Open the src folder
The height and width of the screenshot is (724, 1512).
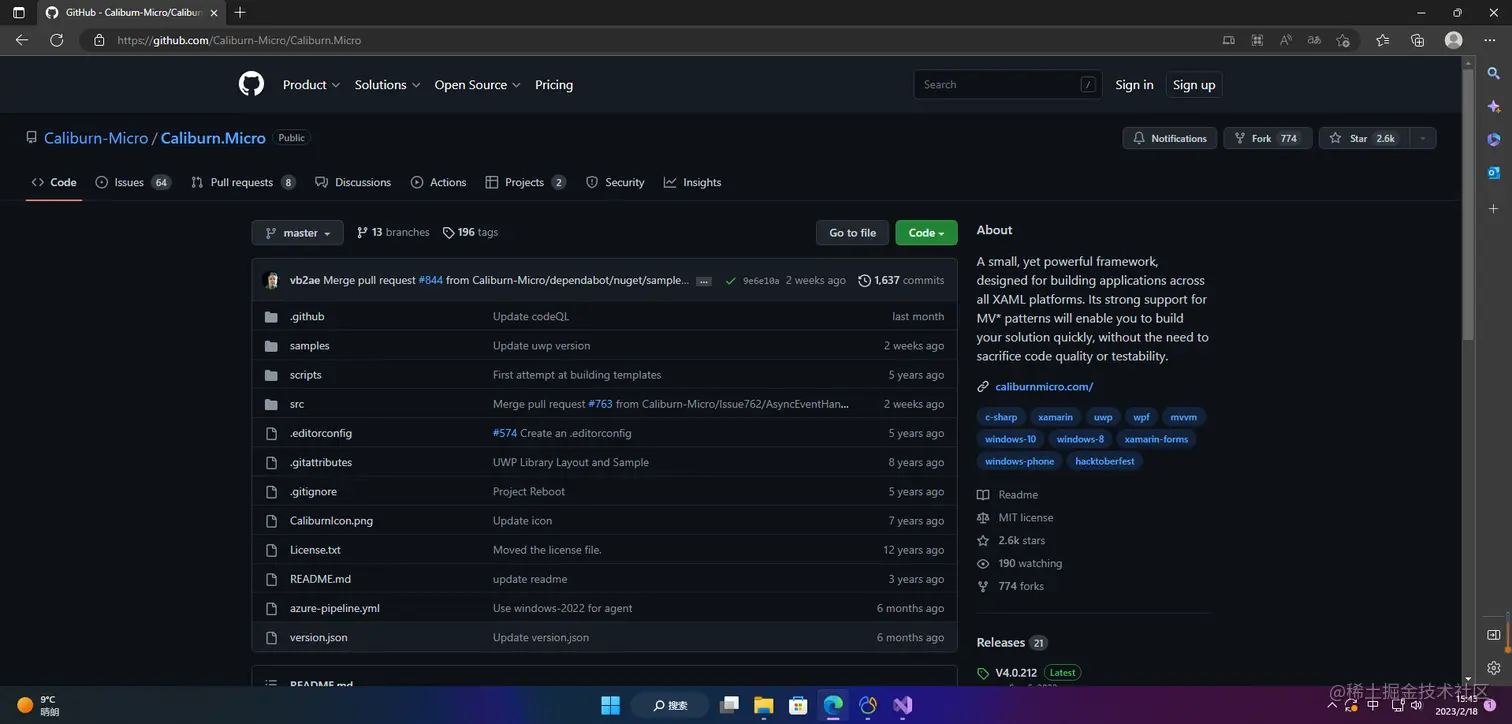pyautogui.click(x=296, y=404)
